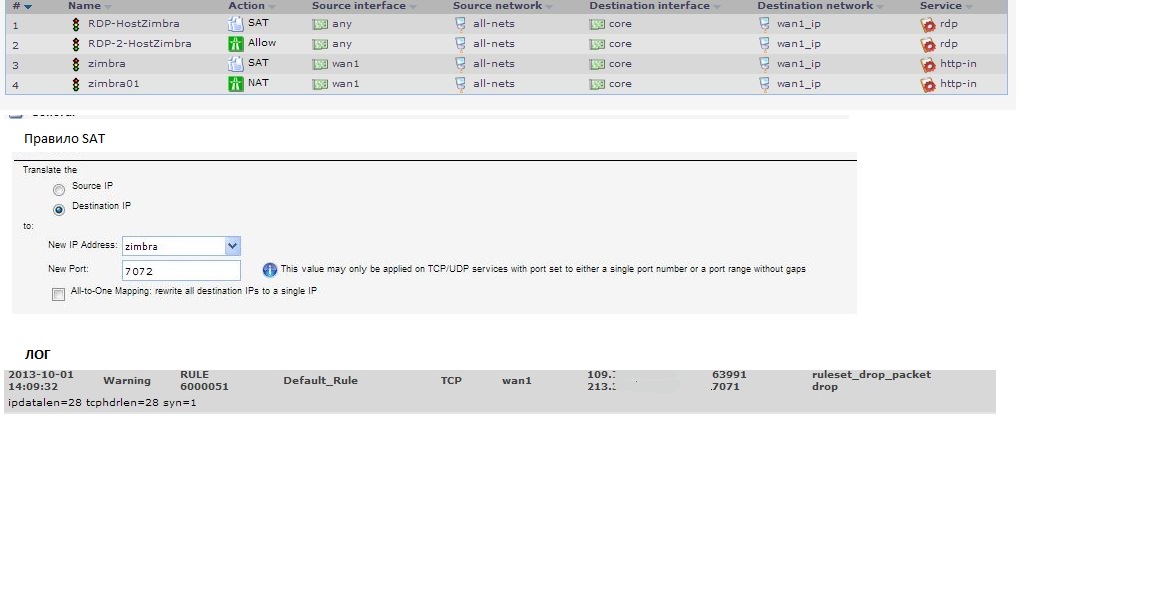This screenshot has height=595, width=1167.
Task: Click wan1 source interface icon in zimbra01 row
Action: click(320, 85)
